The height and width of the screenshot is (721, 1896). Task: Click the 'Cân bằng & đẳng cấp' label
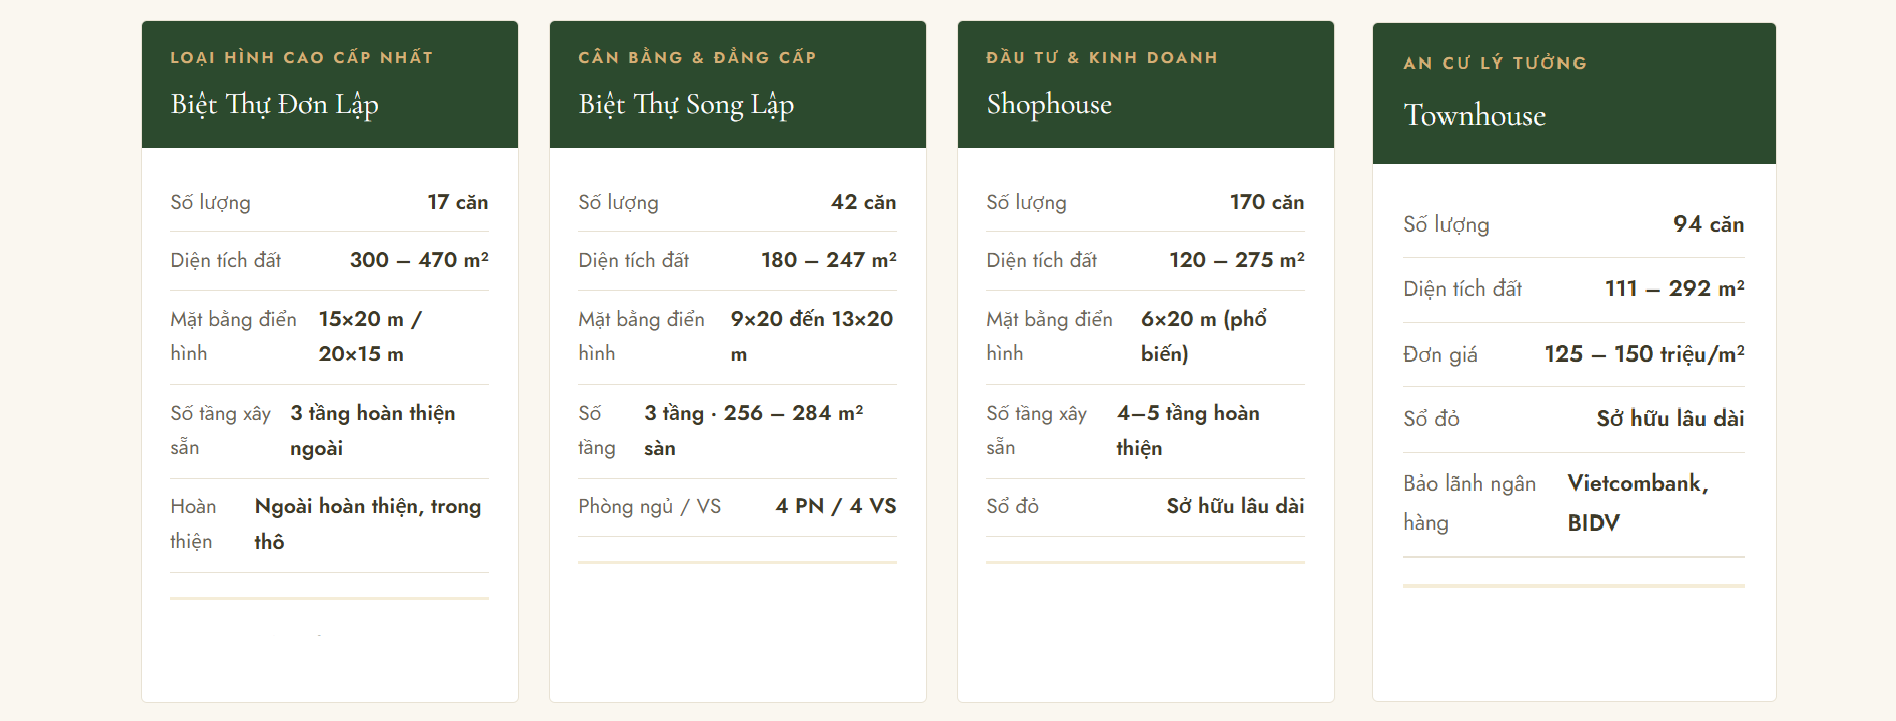click(x=697, y=58)
